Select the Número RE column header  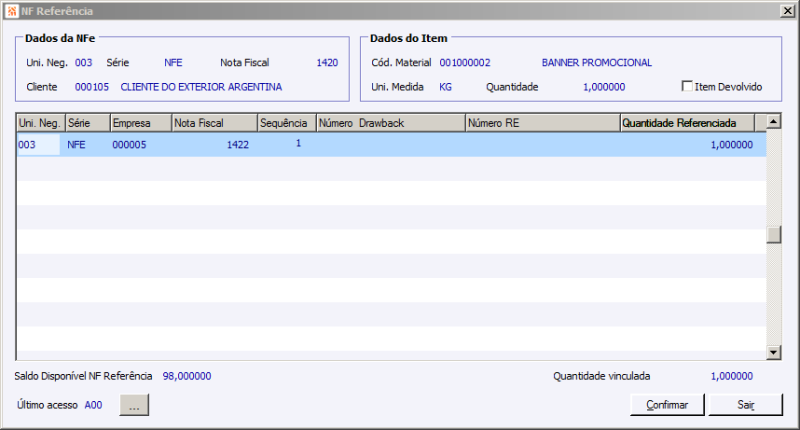click(543, 123)
